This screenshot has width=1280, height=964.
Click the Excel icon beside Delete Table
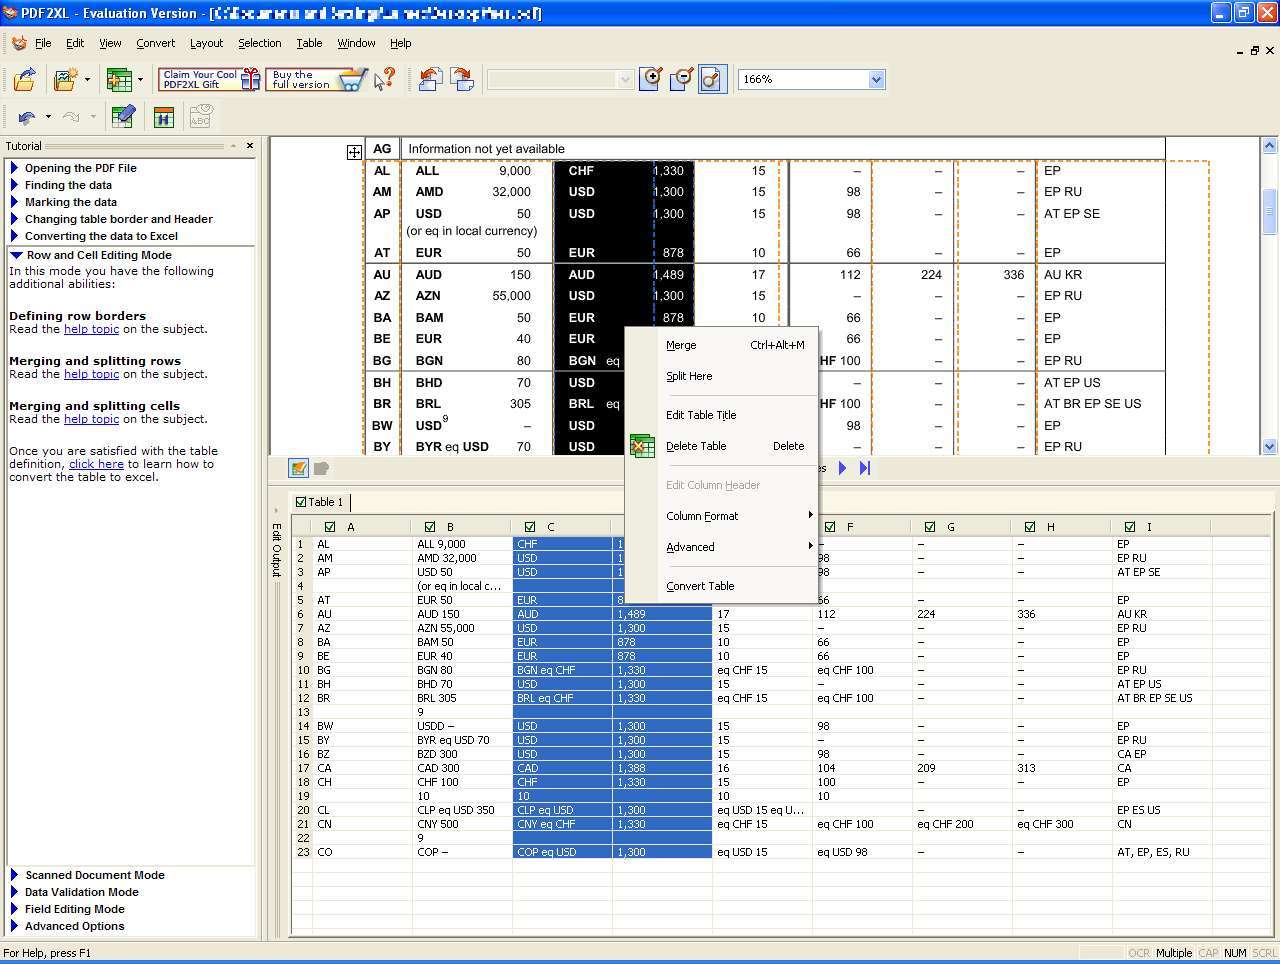[642, 446]
